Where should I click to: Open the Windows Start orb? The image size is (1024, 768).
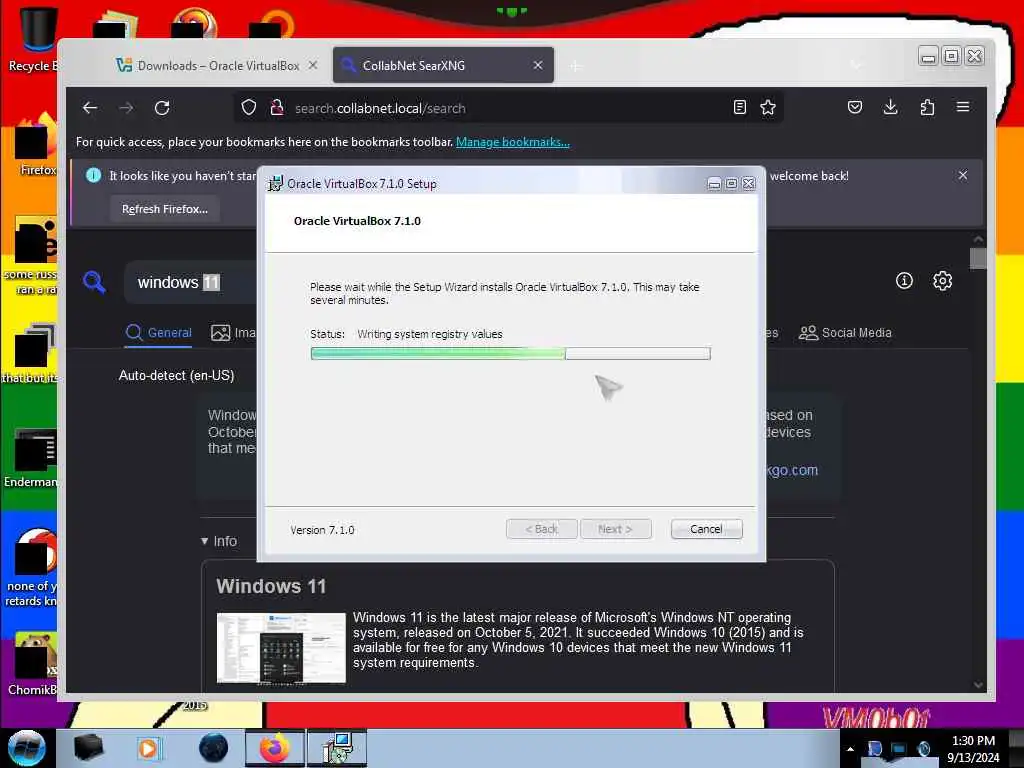click(26, 748)
